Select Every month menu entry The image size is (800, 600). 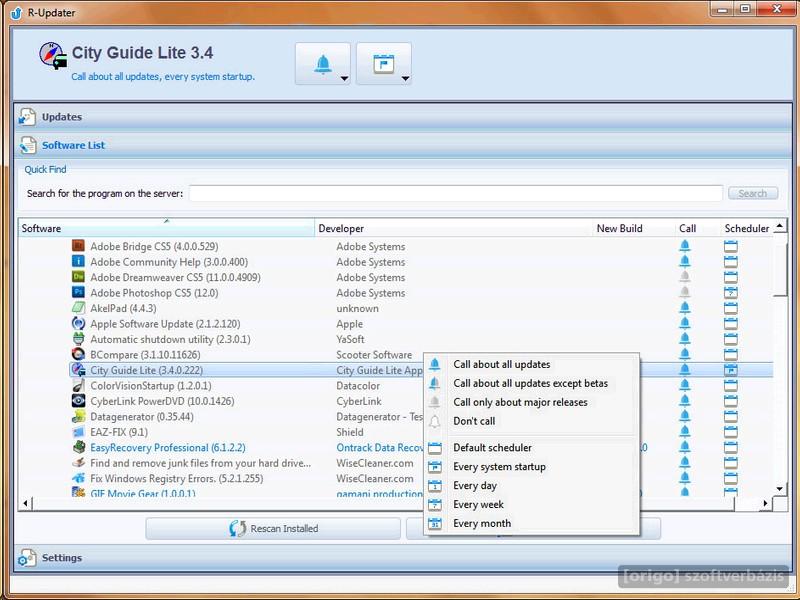(x=531, y=523)
